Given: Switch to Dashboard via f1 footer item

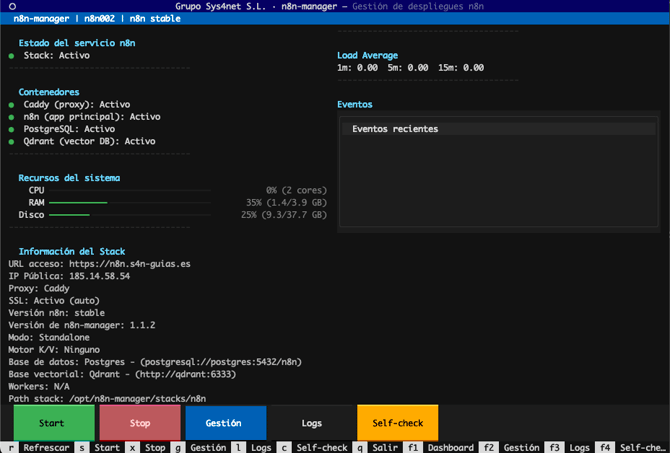Looking at the screenshot, I should pos(448,447).
